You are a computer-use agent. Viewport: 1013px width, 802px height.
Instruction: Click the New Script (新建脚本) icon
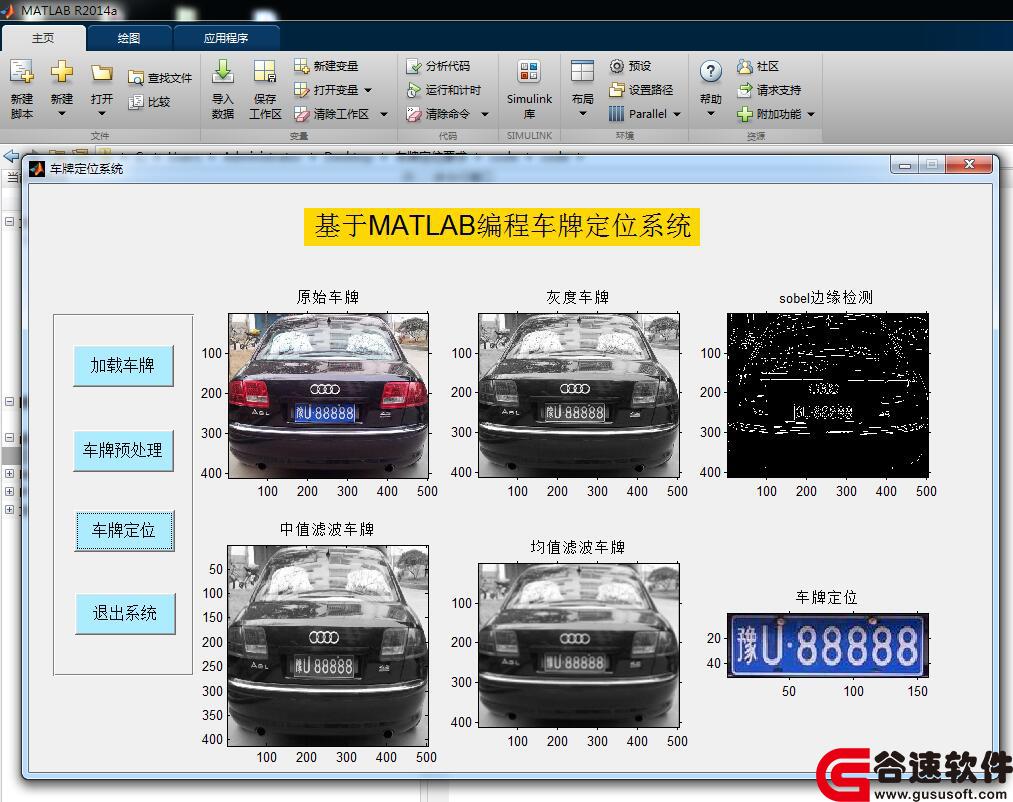[21, 71]
